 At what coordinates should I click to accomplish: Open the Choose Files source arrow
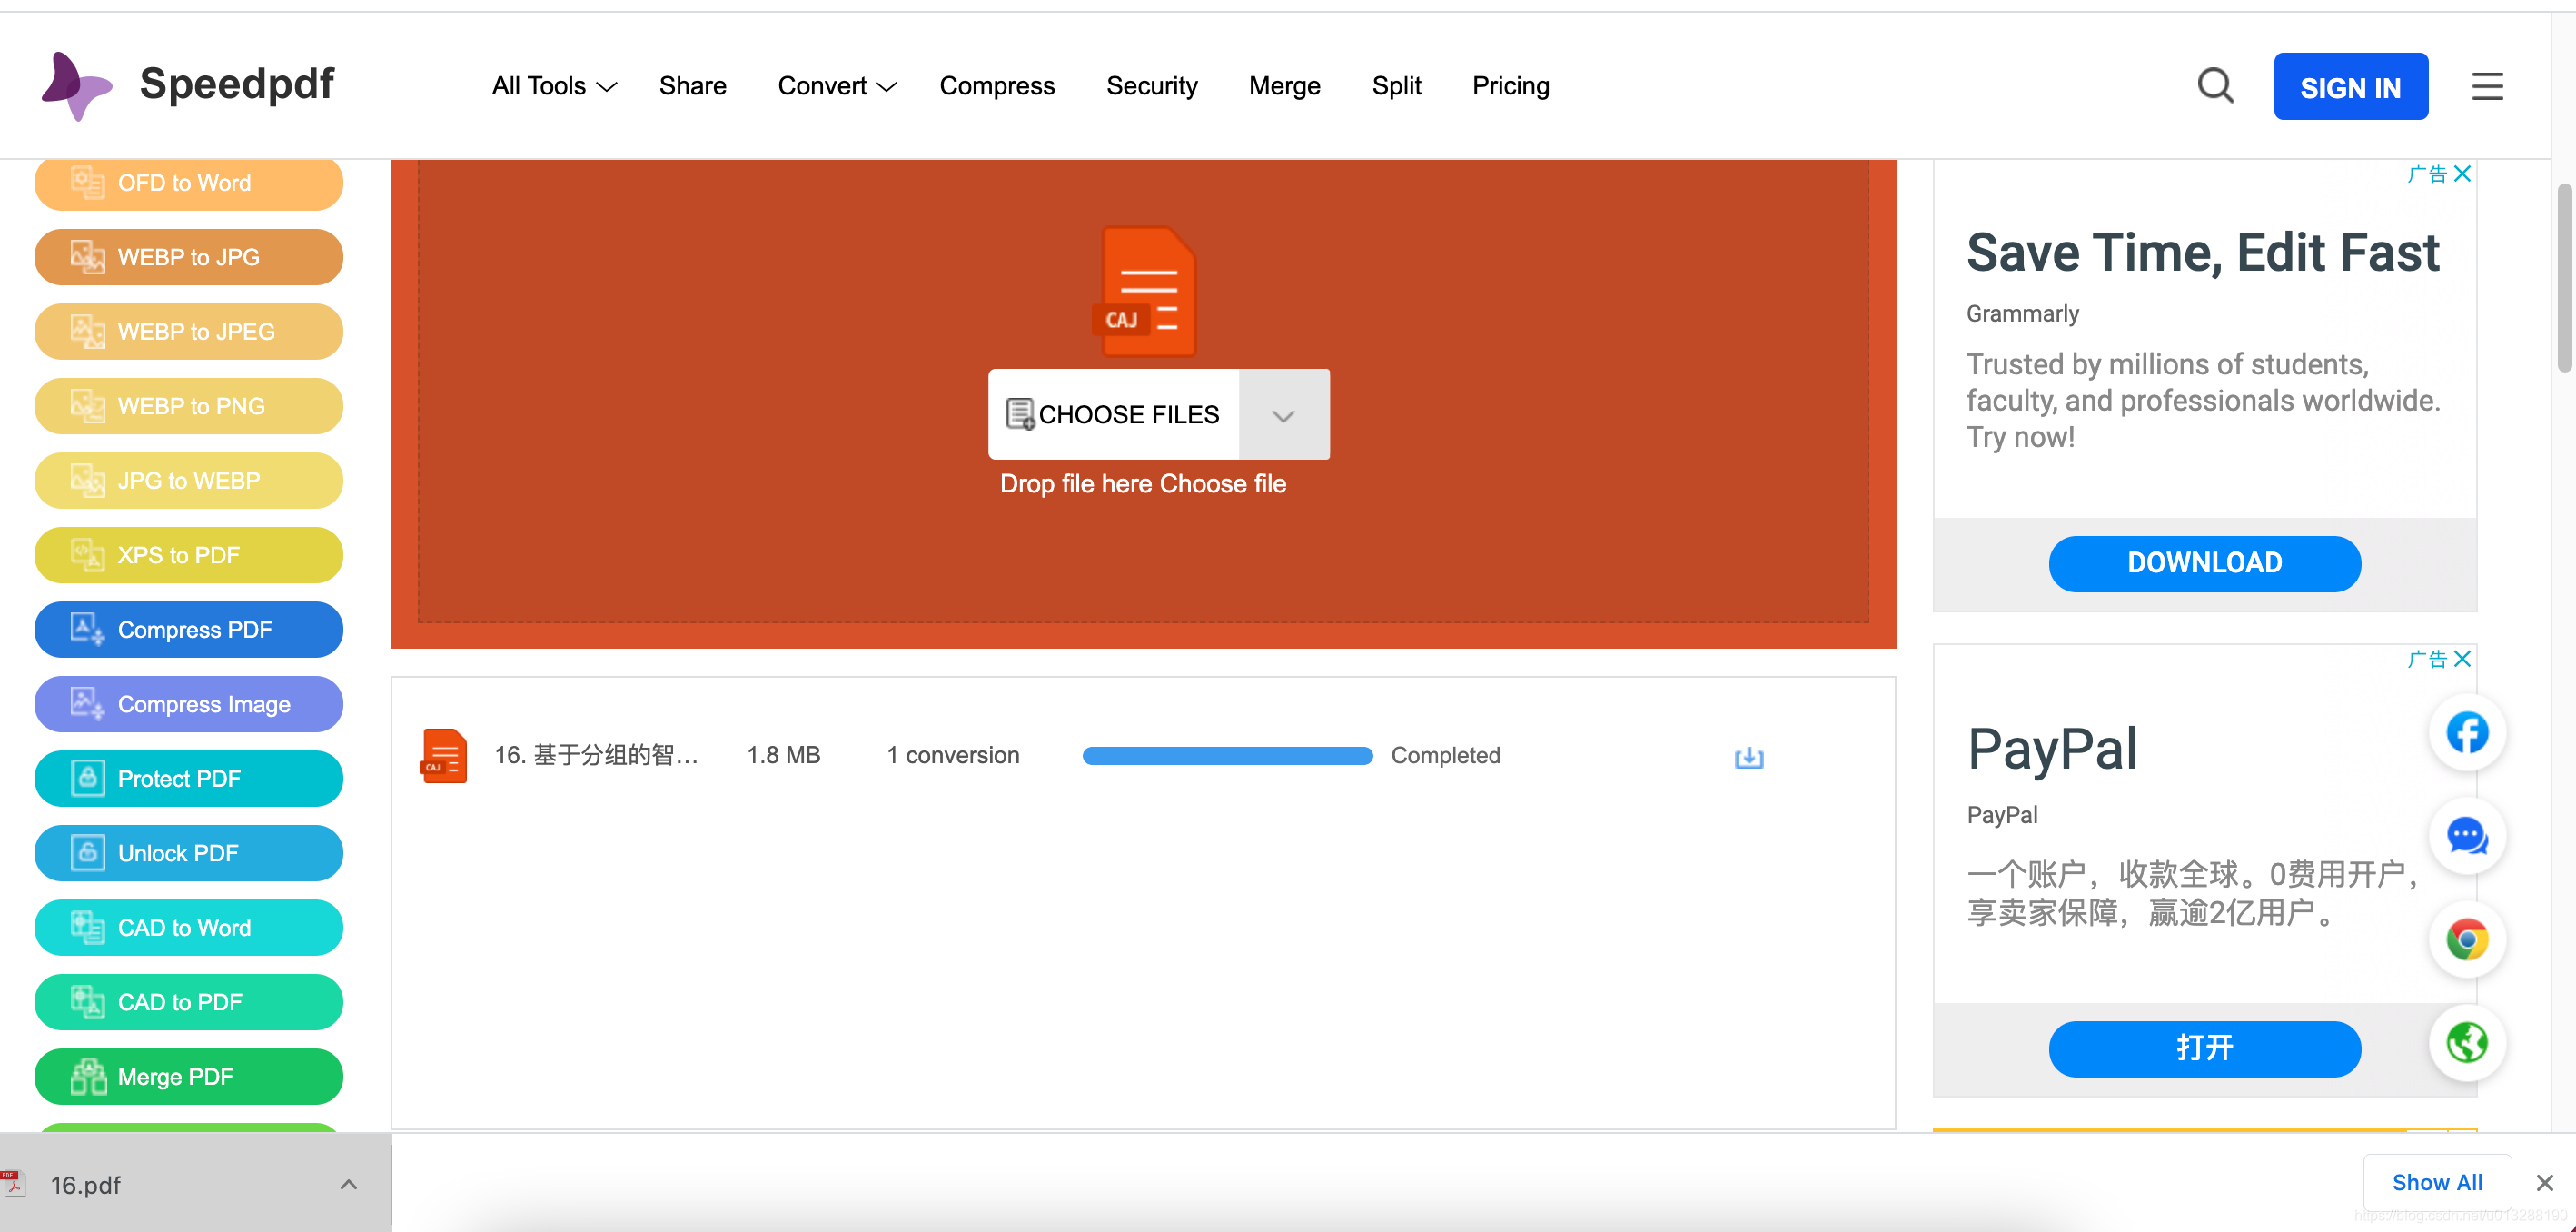(x=1283, y=415)
